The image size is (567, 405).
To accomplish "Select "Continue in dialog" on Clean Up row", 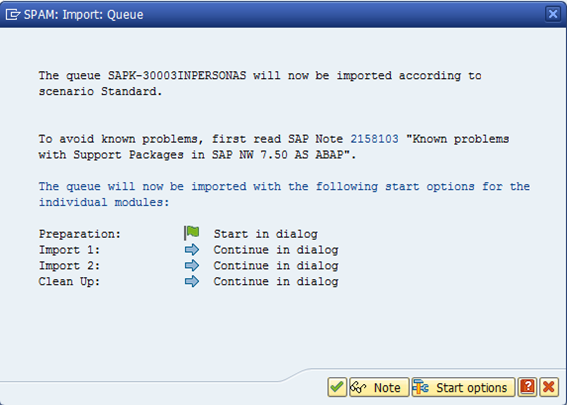I will pos(276,282).
